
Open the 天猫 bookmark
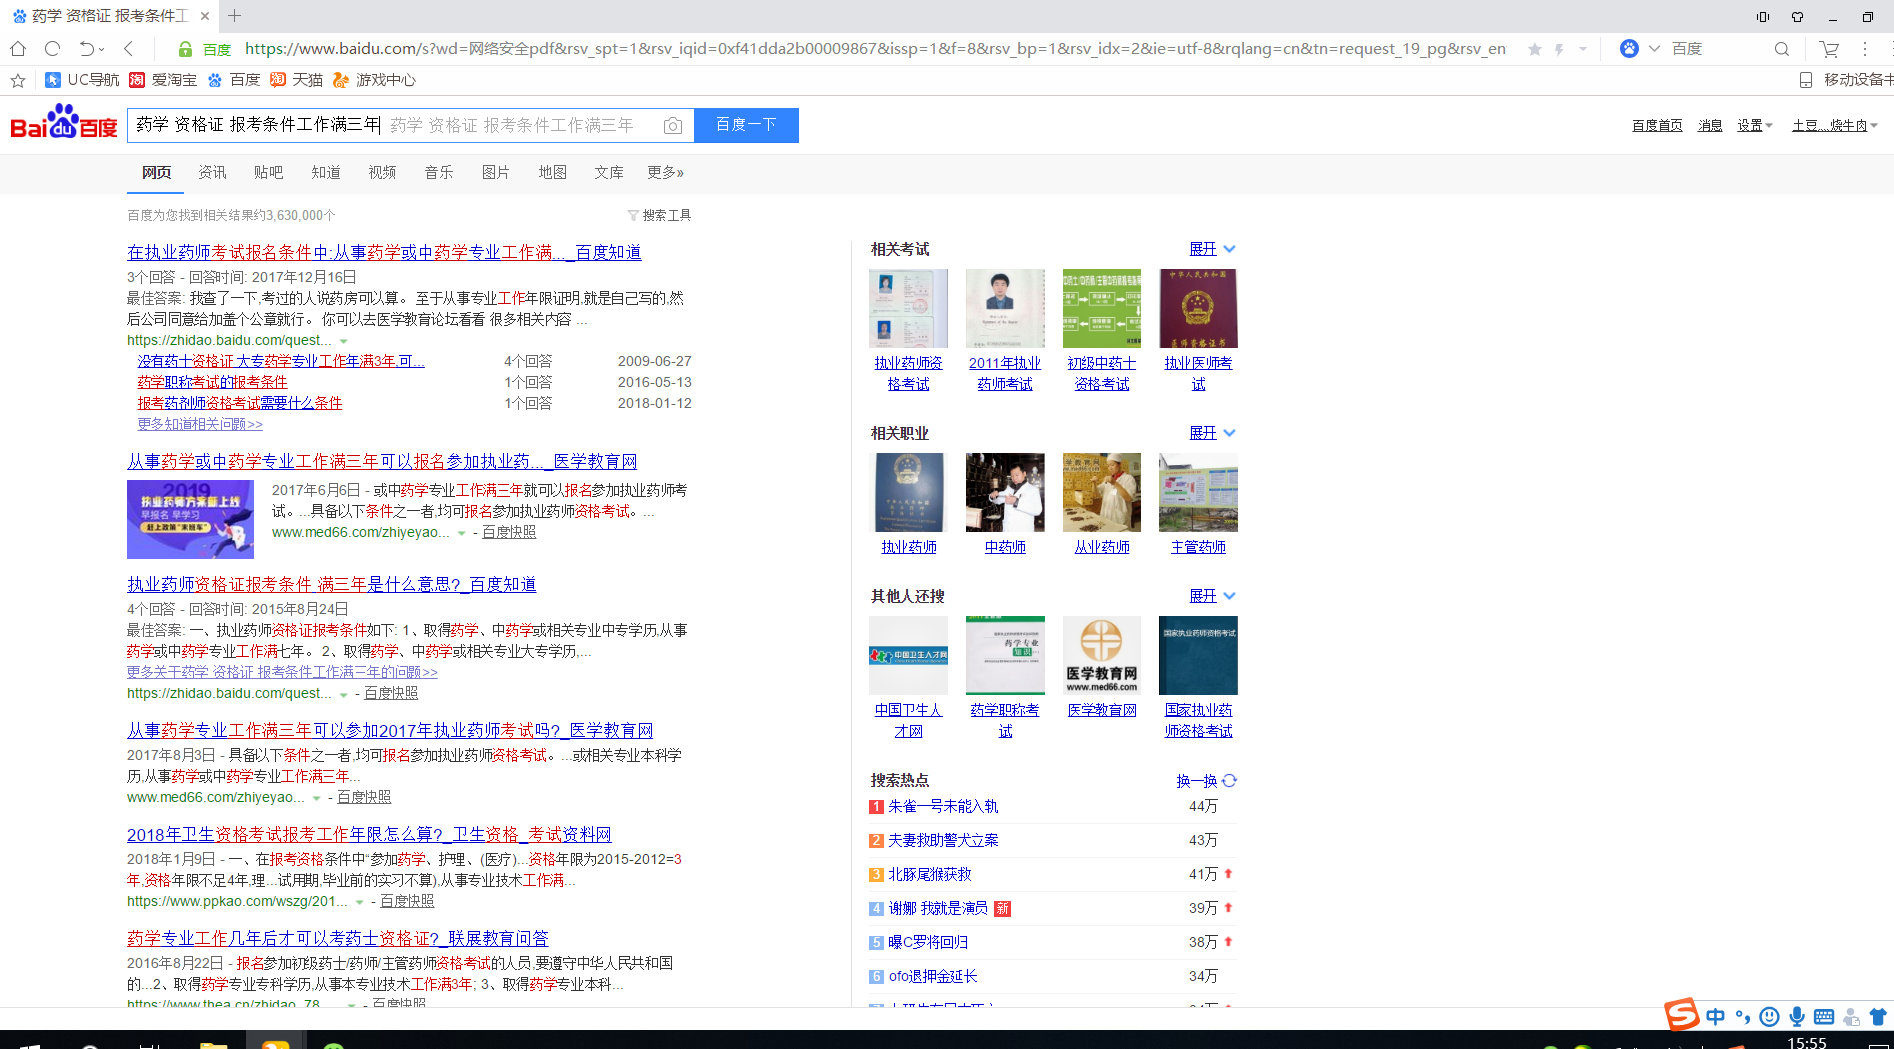[x=296, y=80]
